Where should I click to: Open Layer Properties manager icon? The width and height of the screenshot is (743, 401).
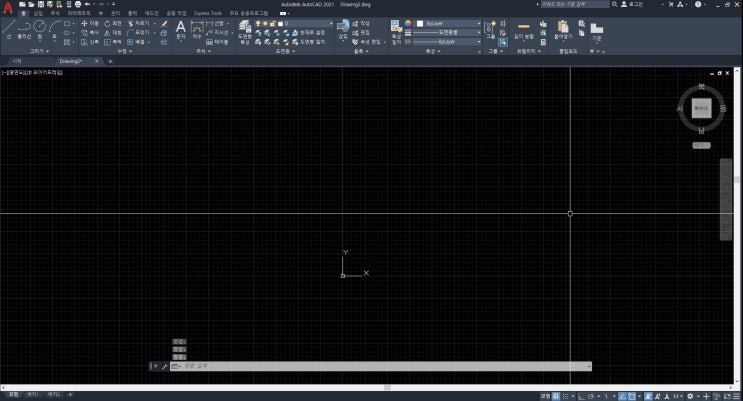[x=245, y=28]
